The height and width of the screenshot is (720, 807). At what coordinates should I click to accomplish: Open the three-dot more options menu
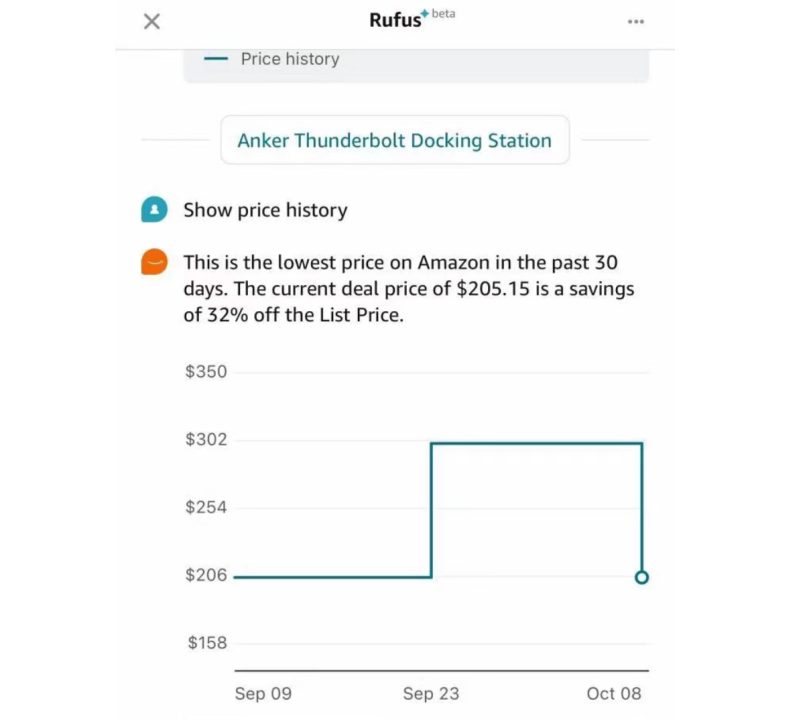[636, 22]
